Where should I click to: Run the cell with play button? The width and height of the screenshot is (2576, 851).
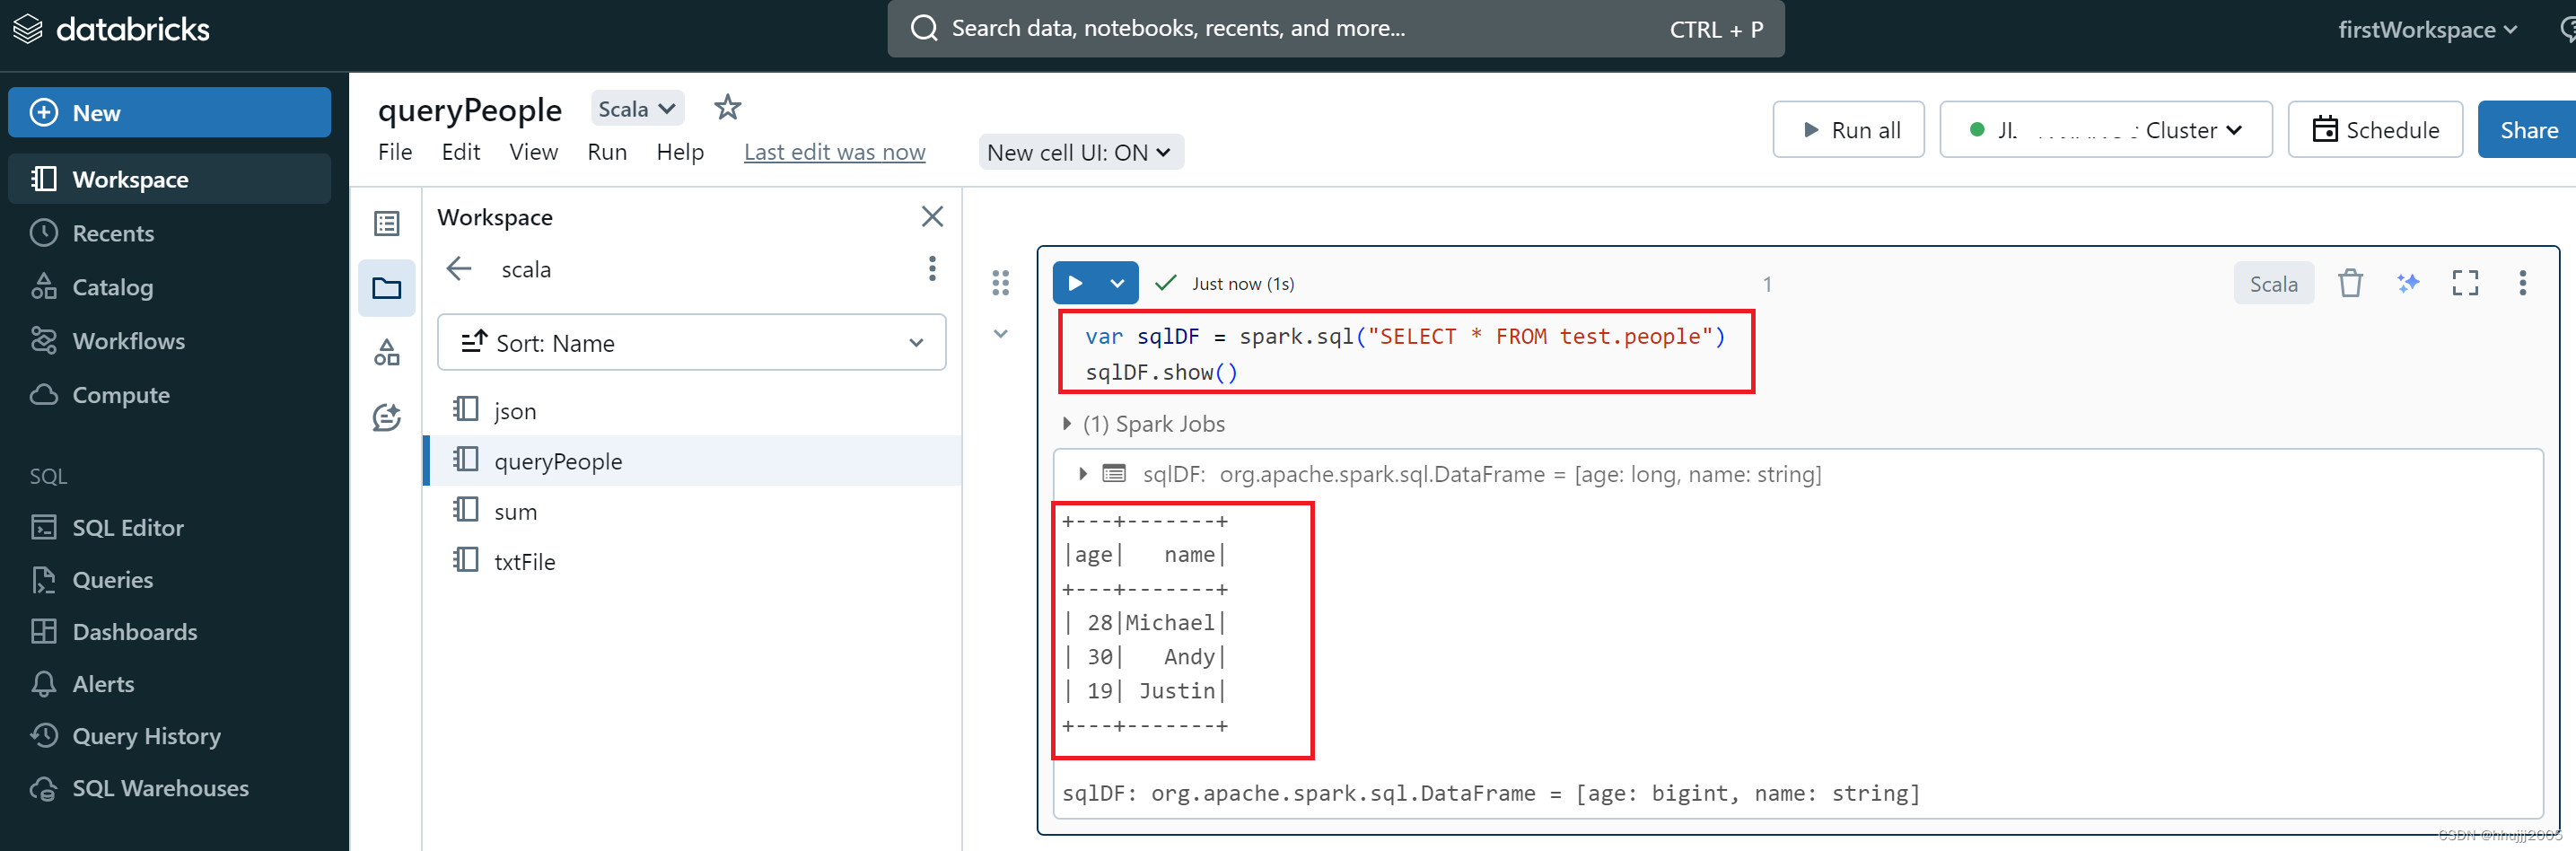point(1075,283)
